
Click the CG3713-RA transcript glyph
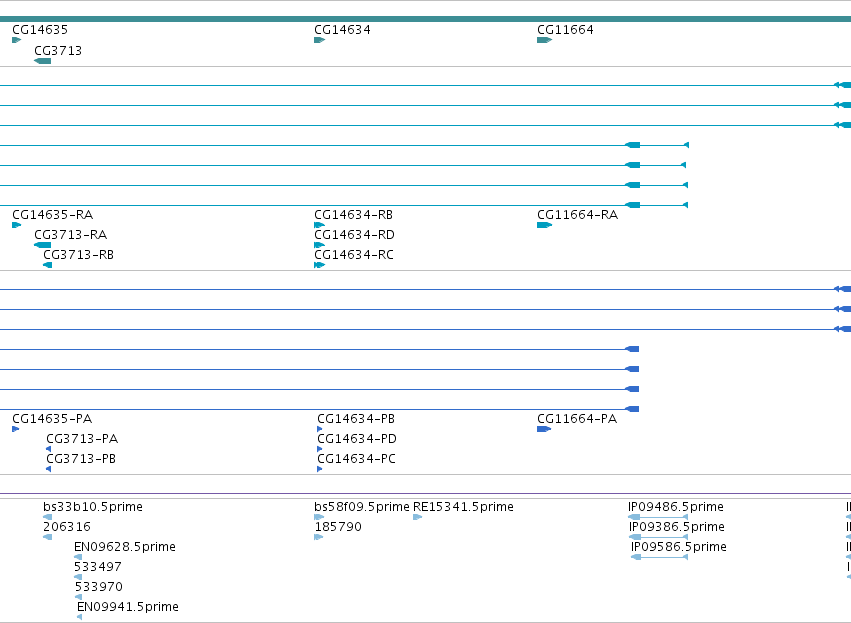42,245
